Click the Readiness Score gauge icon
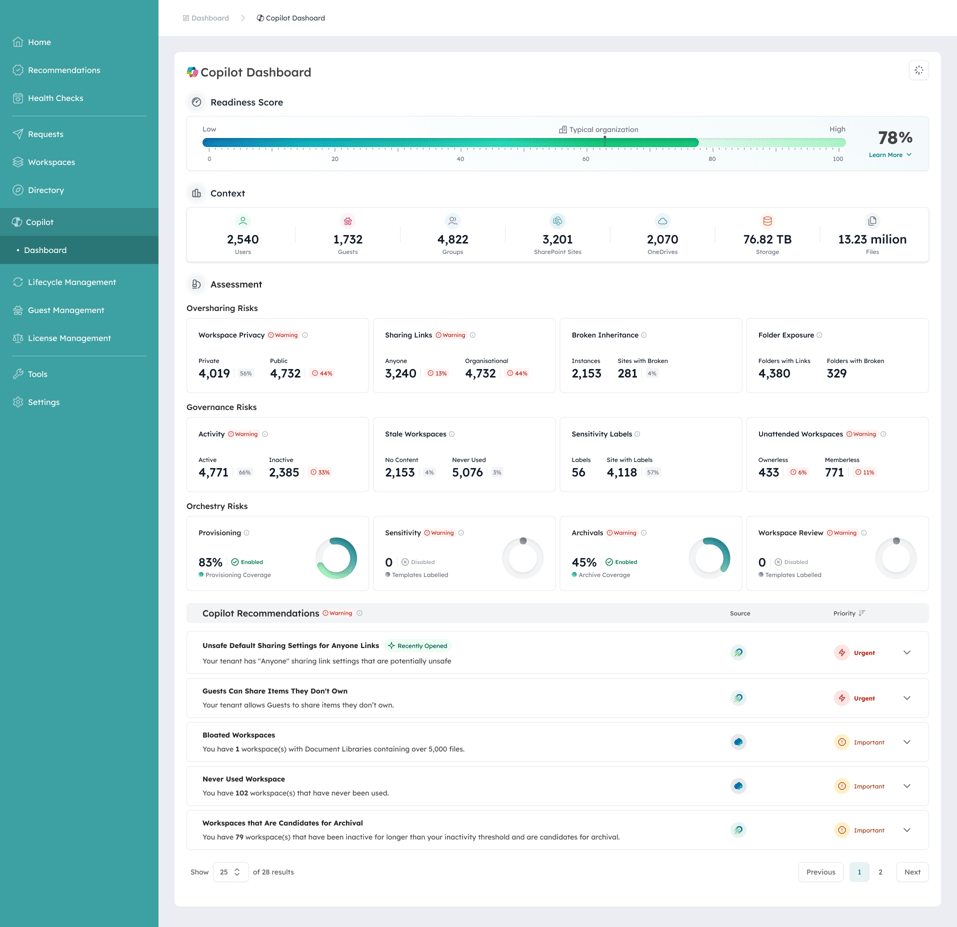 (197, 103)
